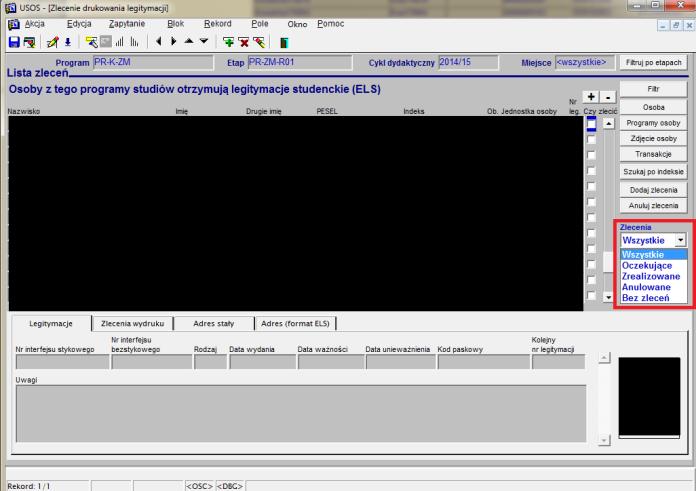Viewport: 696px width, 491px height.
Task: Open the Rekord menu
Action: click(218, 24)
